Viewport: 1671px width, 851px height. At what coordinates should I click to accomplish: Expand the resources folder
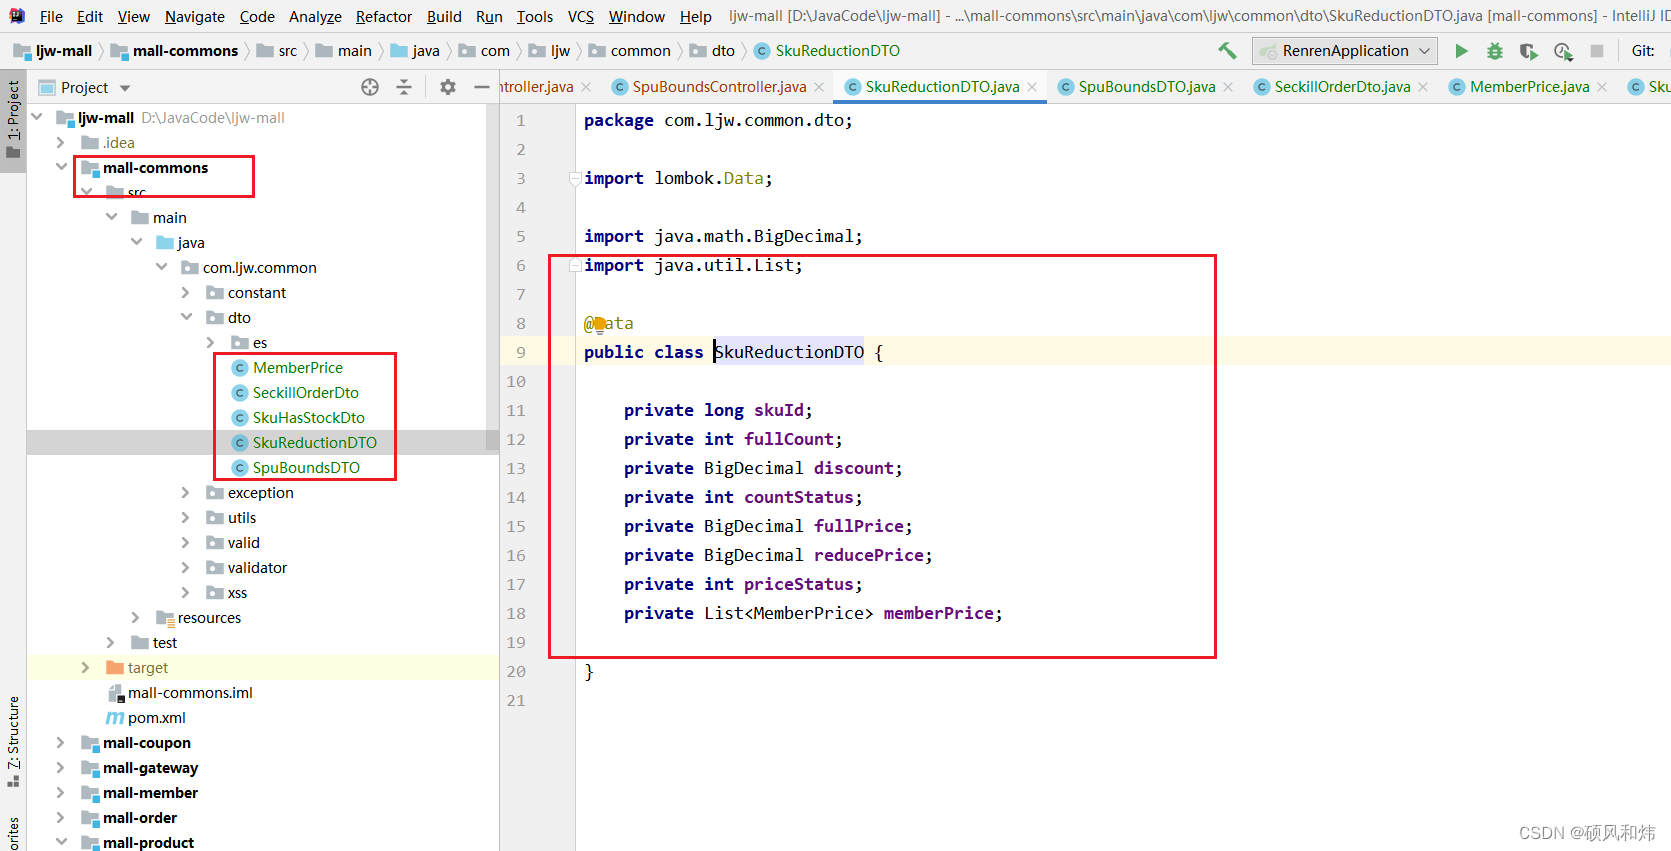point(137,618)
